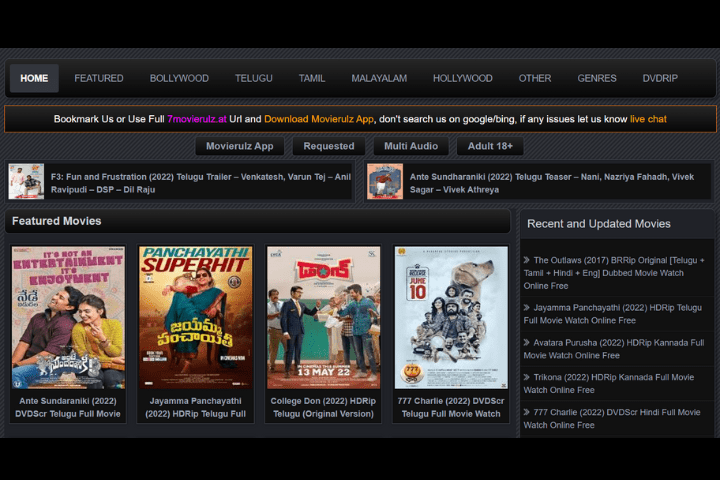Go to the DVDRIP section

[660, 78]
